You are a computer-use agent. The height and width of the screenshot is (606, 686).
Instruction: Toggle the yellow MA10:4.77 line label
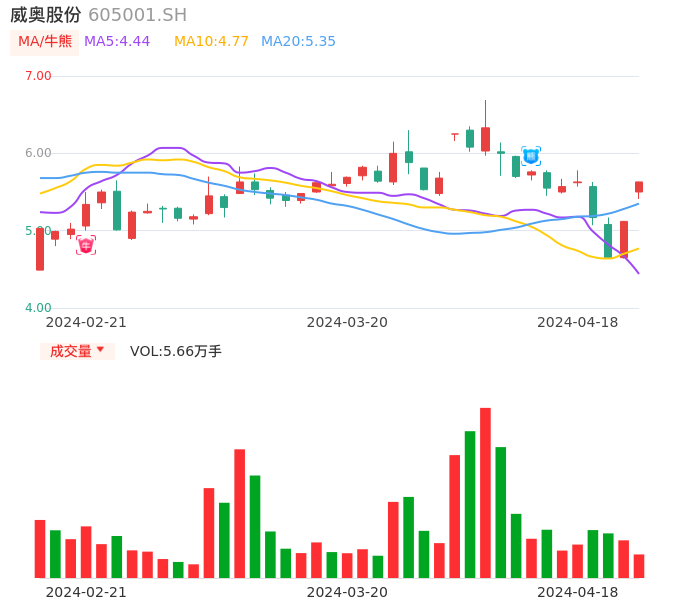(211, 42)
